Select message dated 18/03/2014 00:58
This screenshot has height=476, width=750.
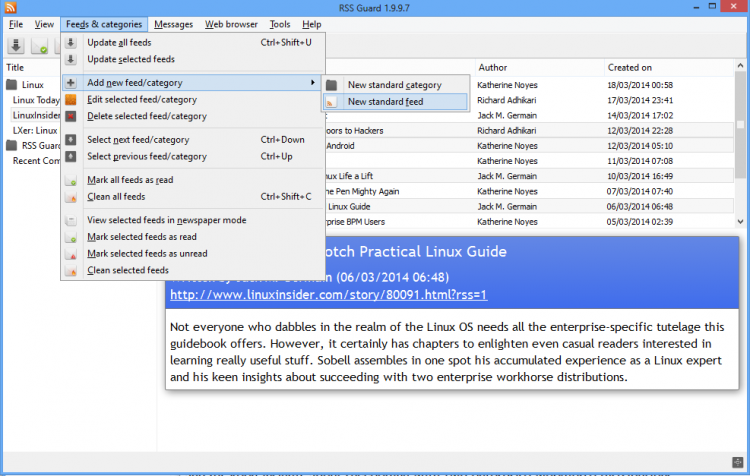pos(529,85)
